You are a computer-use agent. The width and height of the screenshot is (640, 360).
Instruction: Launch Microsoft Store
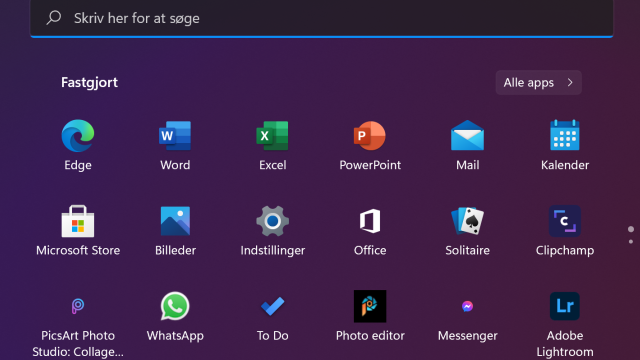click(78, 221)
